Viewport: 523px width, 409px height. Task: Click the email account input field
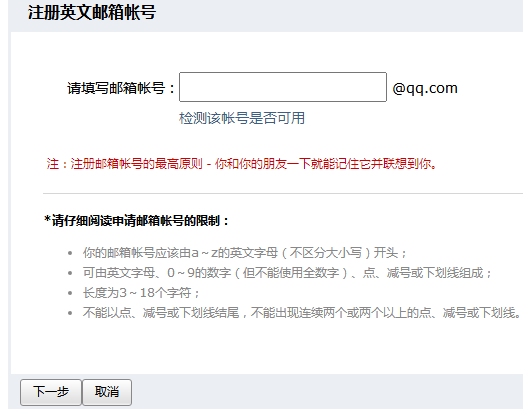(x=283, y=87)
